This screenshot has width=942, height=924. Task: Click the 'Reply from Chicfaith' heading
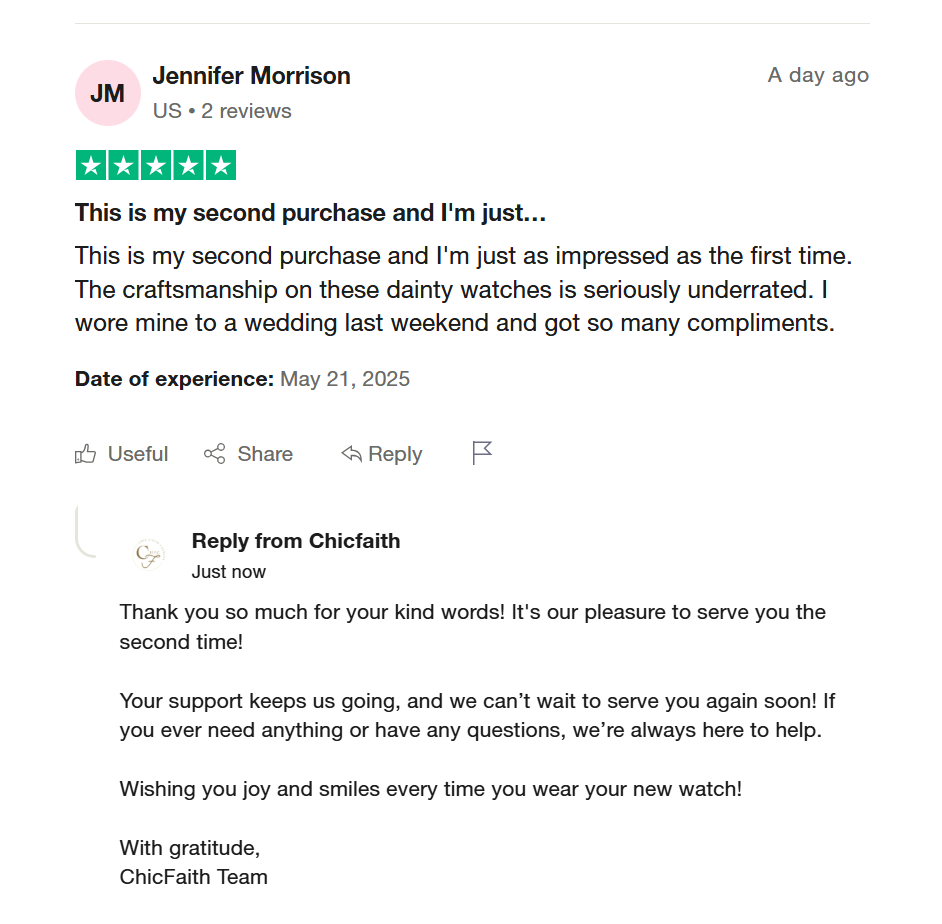296,541
